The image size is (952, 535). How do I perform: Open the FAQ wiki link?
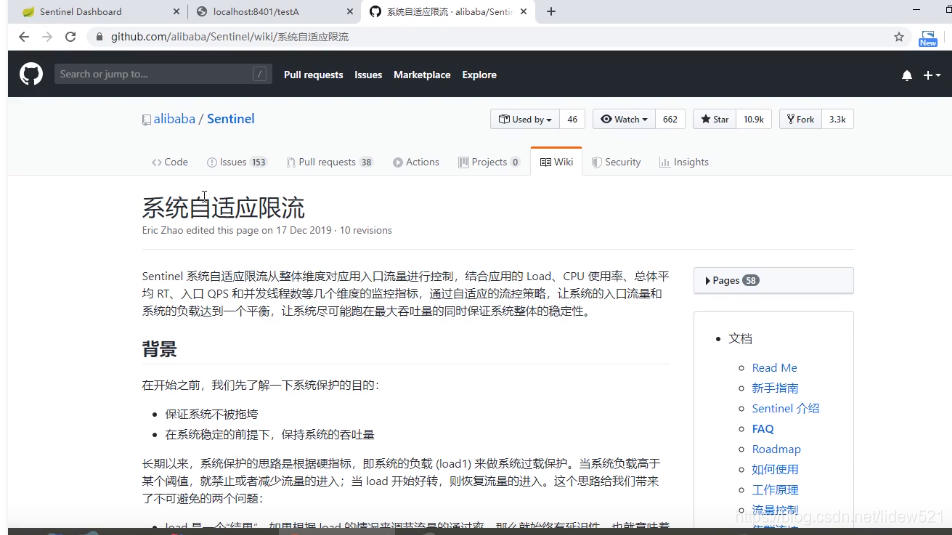(763, 429)
